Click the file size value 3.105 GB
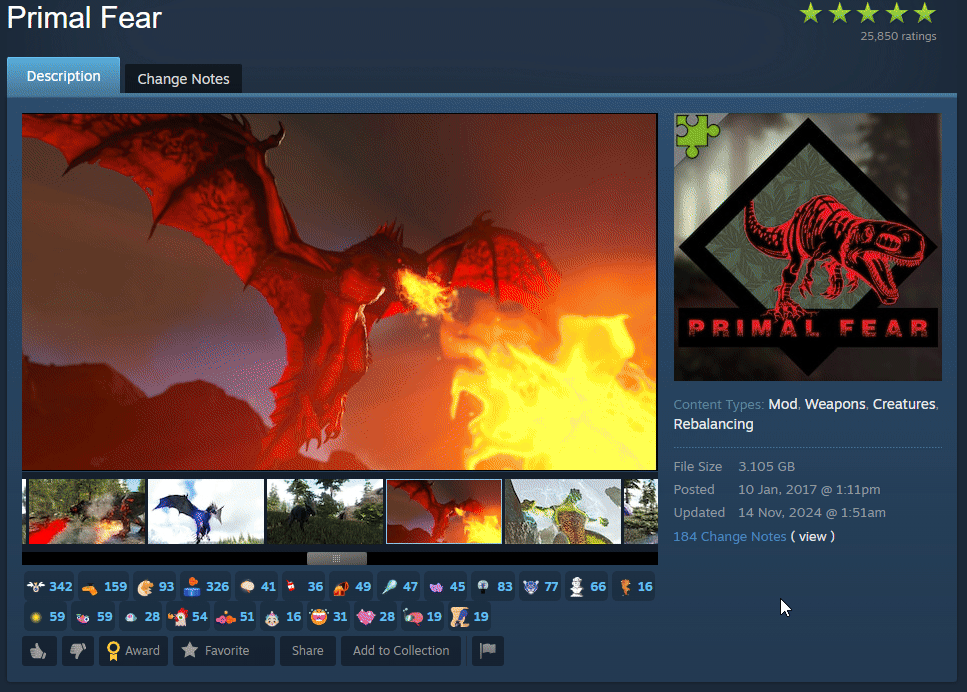967x692 pixels. tap(767, 467)
